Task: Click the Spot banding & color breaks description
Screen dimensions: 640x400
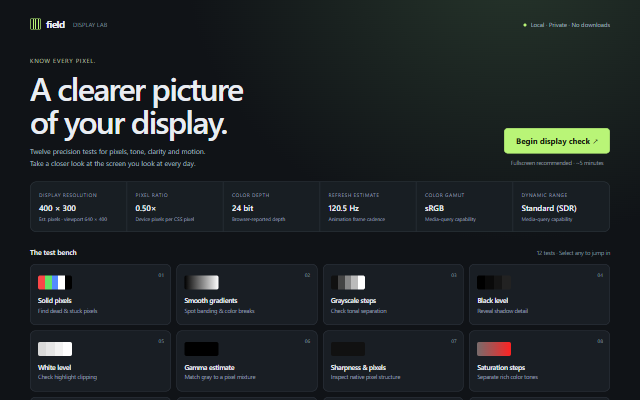Action: point(219,311)
